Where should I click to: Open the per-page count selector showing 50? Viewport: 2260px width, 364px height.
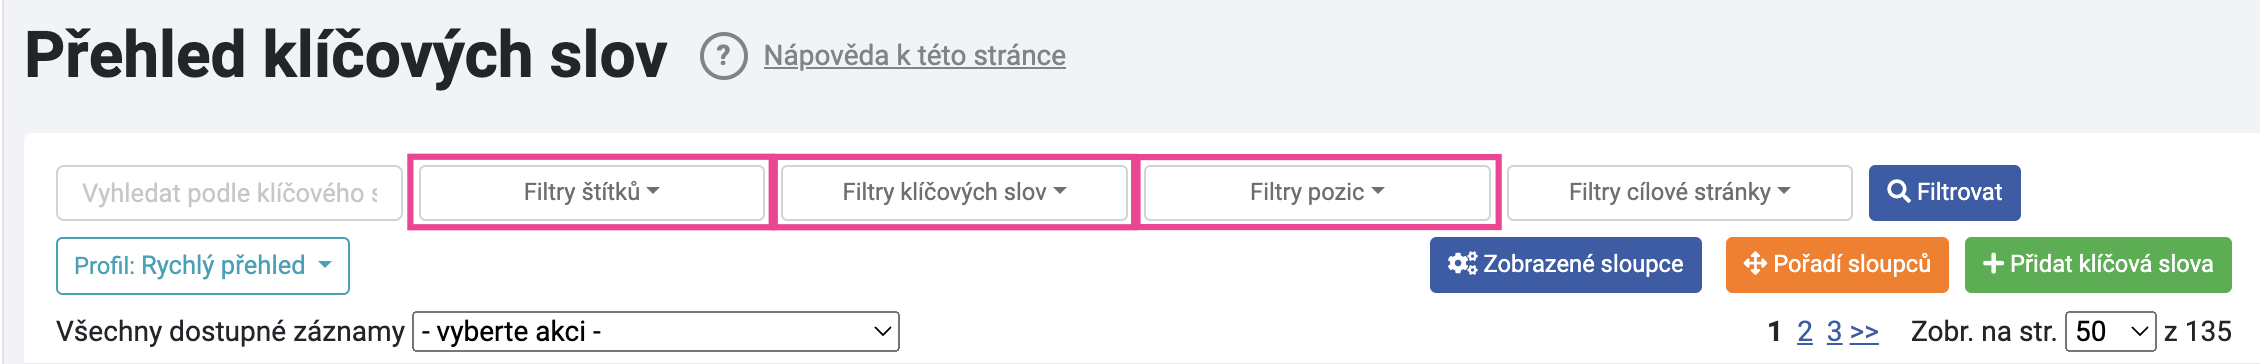click(x=2112, y=332)
